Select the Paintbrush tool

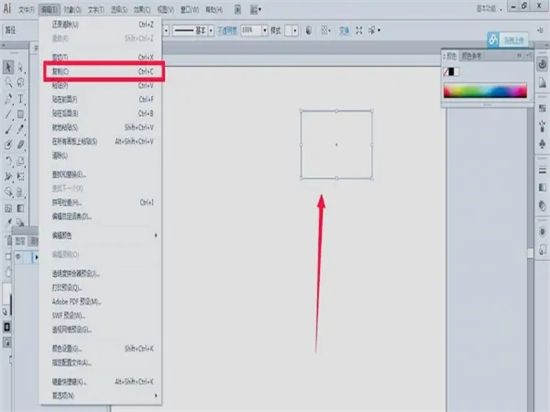pyautogui.click(x=8, y=129)
